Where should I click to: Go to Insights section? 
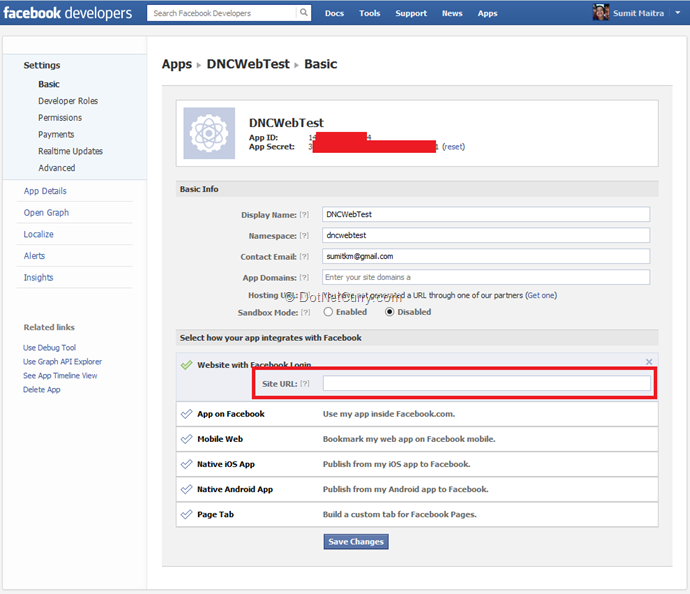click(x=38, y=277)
